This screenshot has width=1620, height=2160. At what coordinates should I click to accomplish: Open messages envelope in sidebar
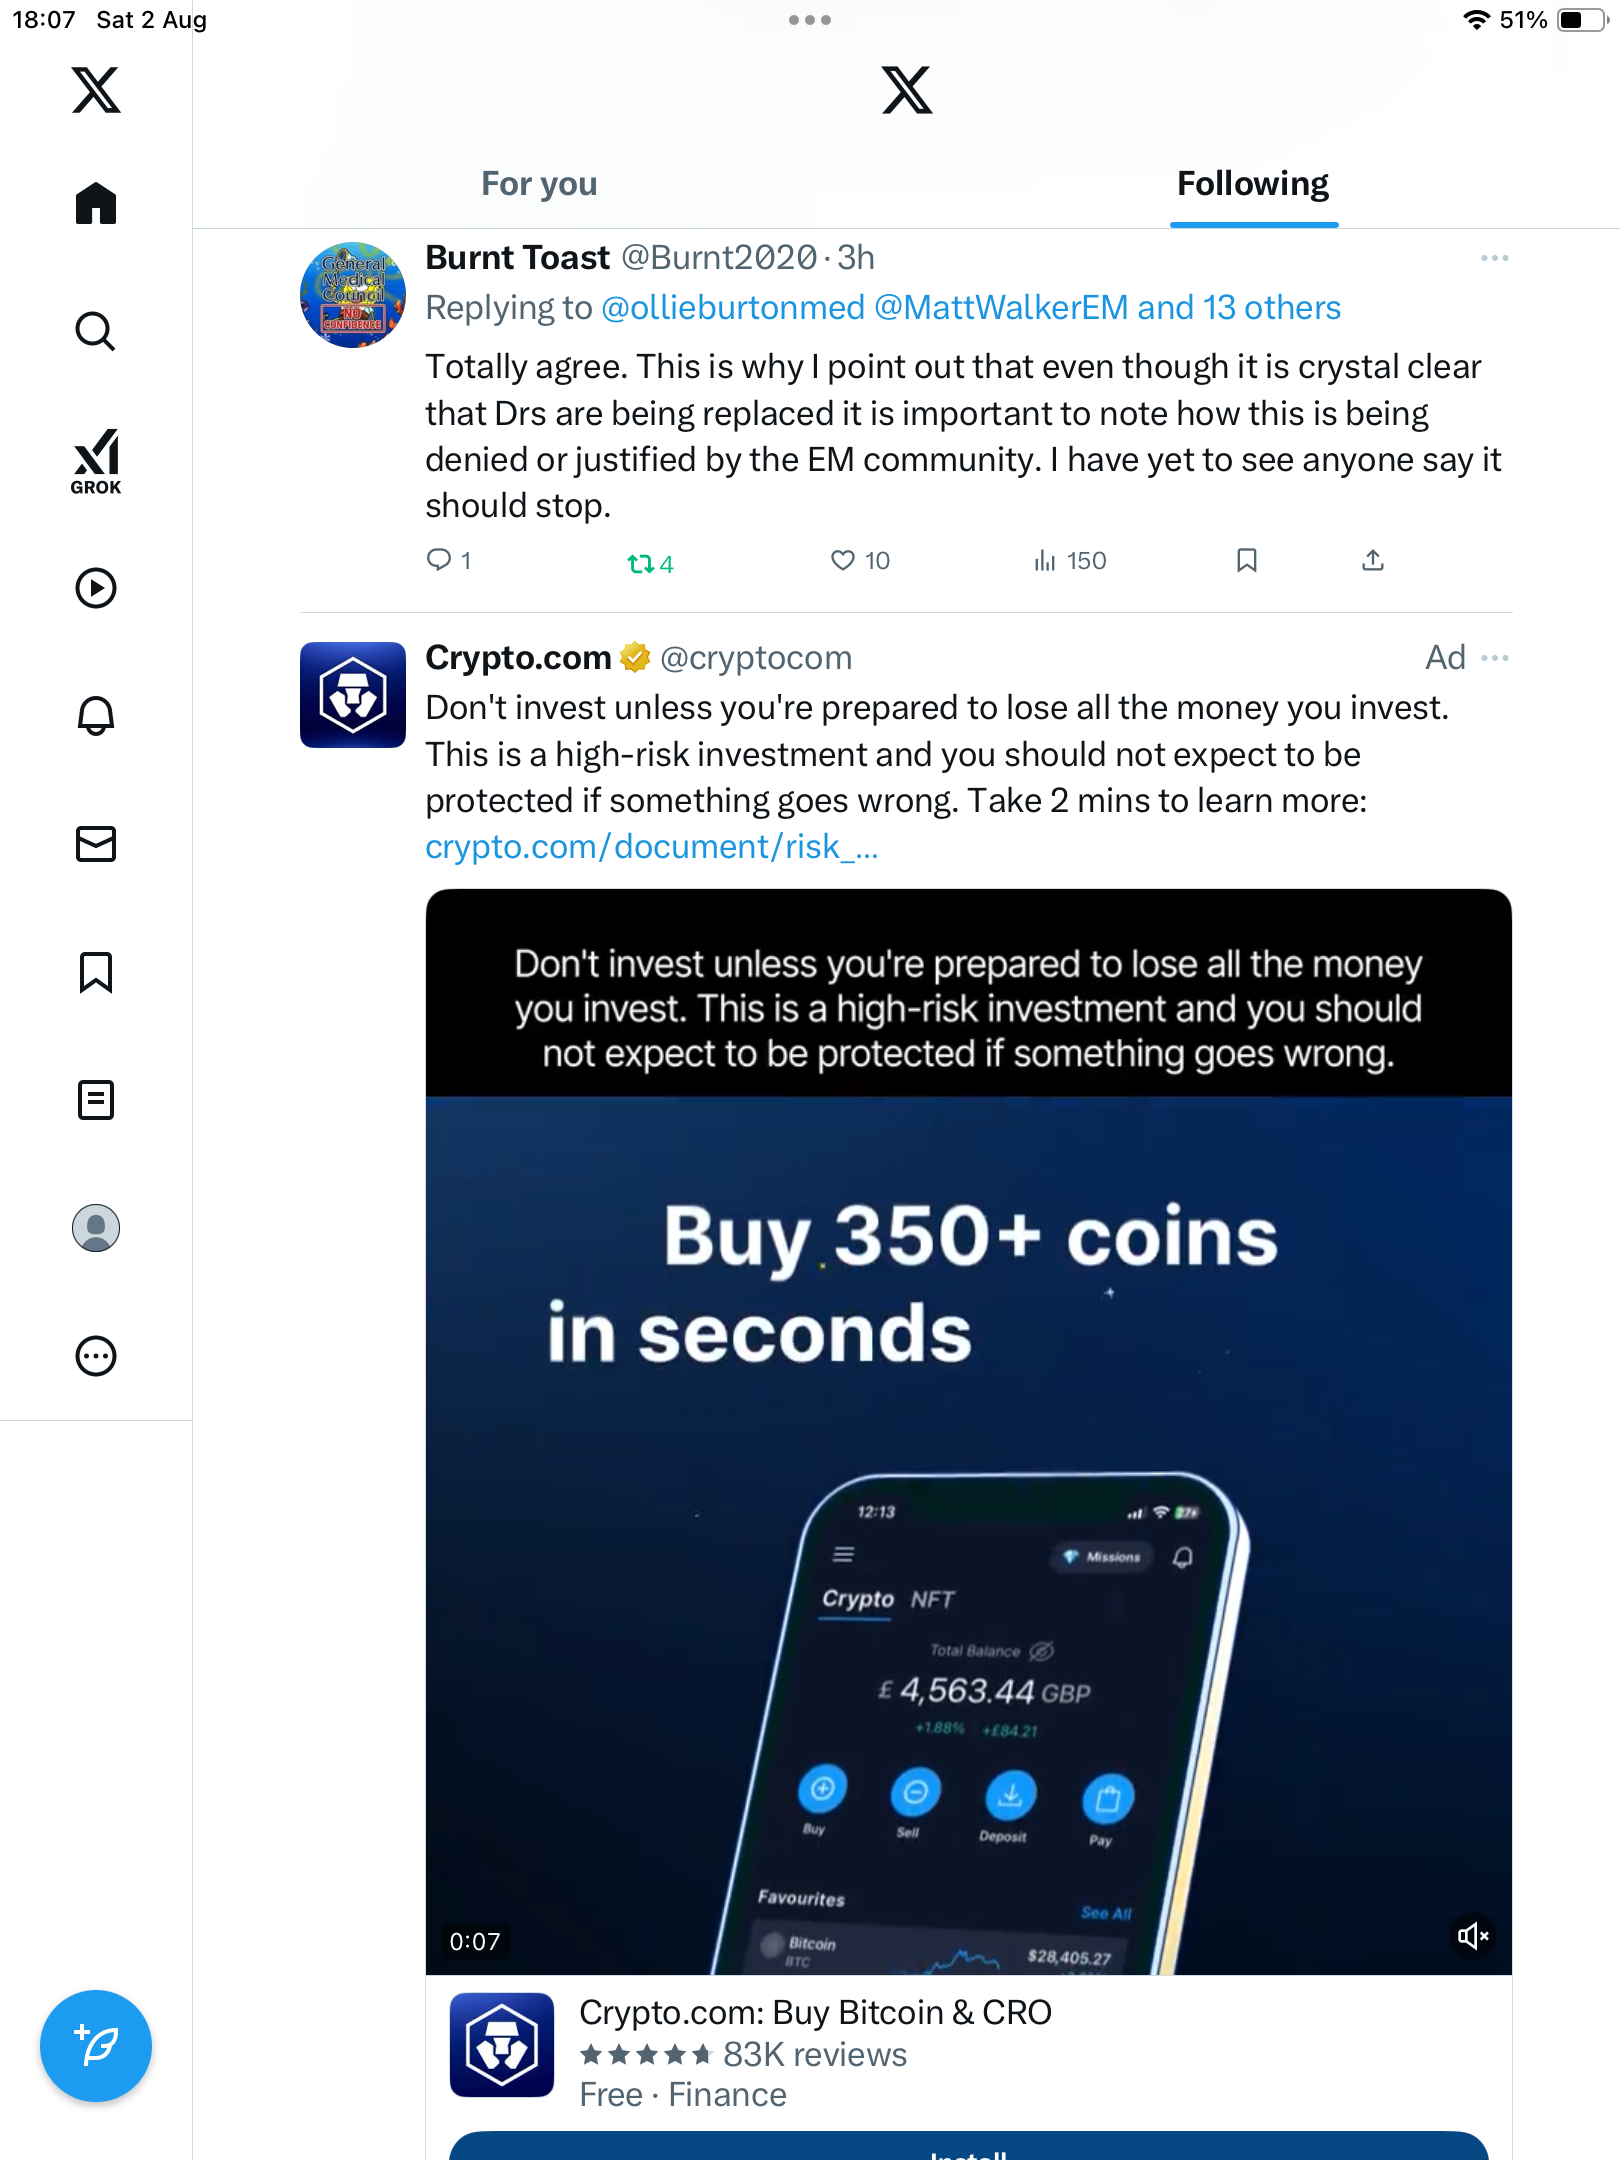[96, 843]
